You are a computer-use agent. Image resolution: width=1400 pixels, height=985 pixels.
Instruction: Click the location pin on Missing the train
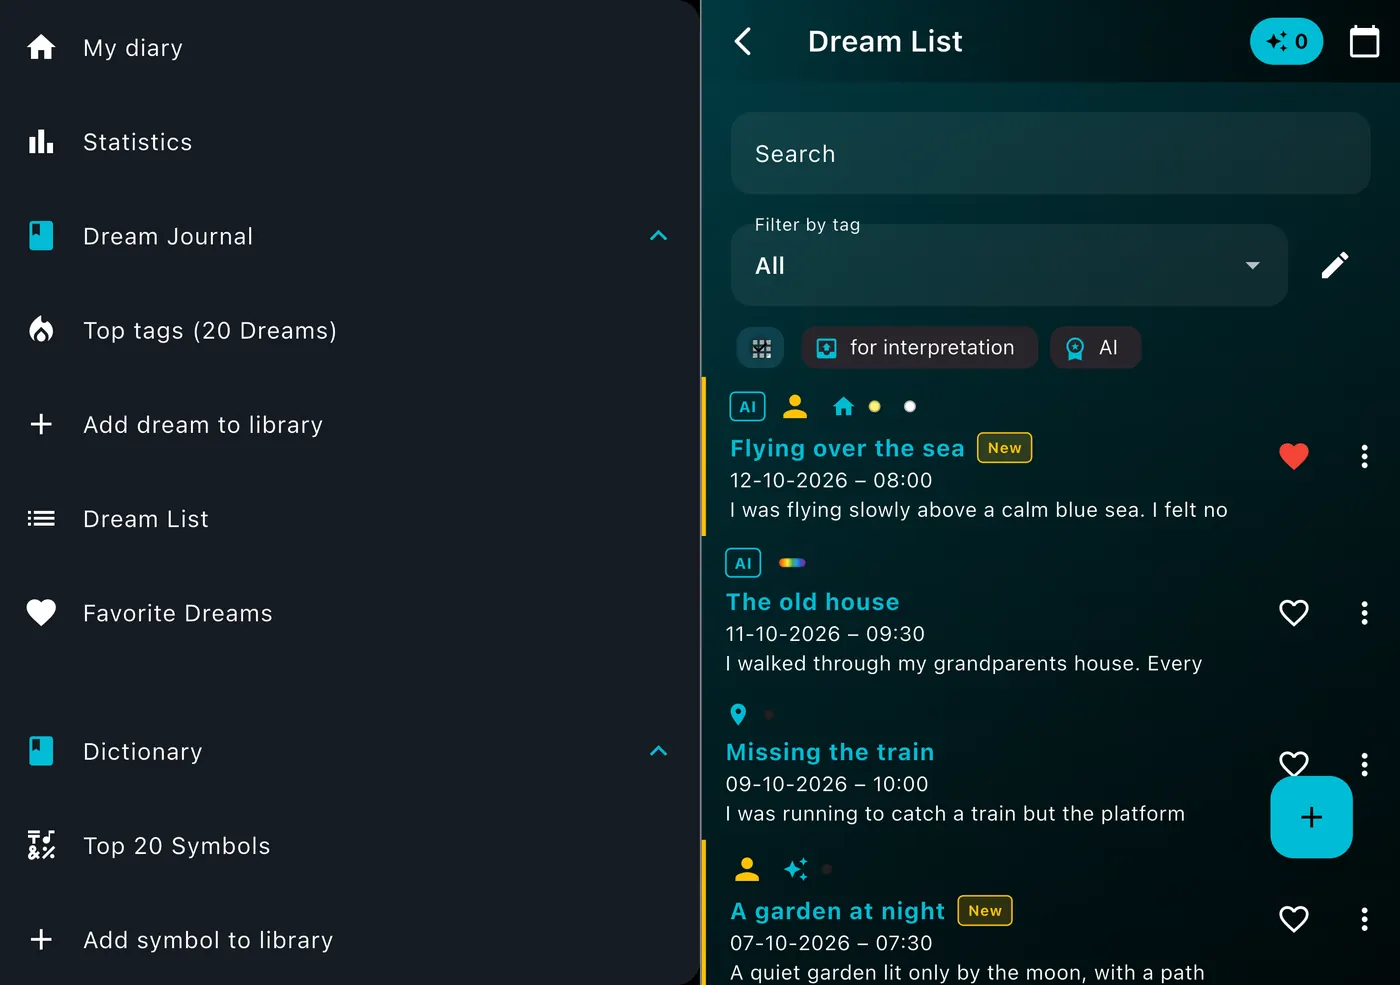(x=738, y=714)
